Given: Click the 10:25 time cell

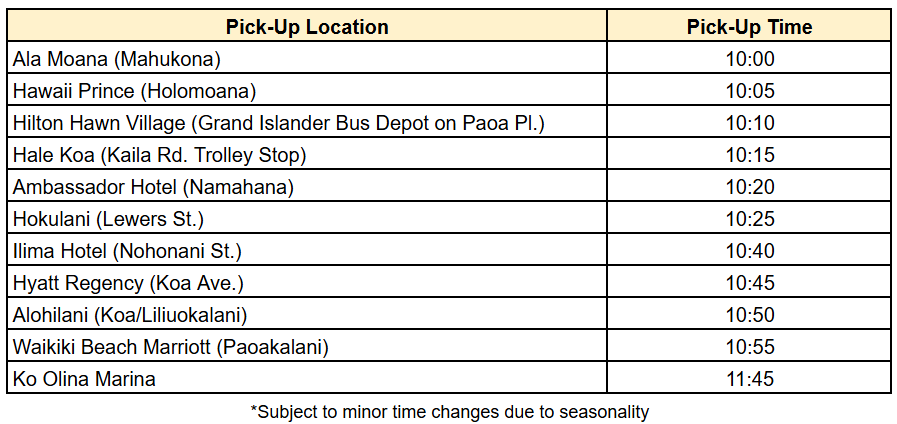Looking at the screenshot, I should 749,219.
